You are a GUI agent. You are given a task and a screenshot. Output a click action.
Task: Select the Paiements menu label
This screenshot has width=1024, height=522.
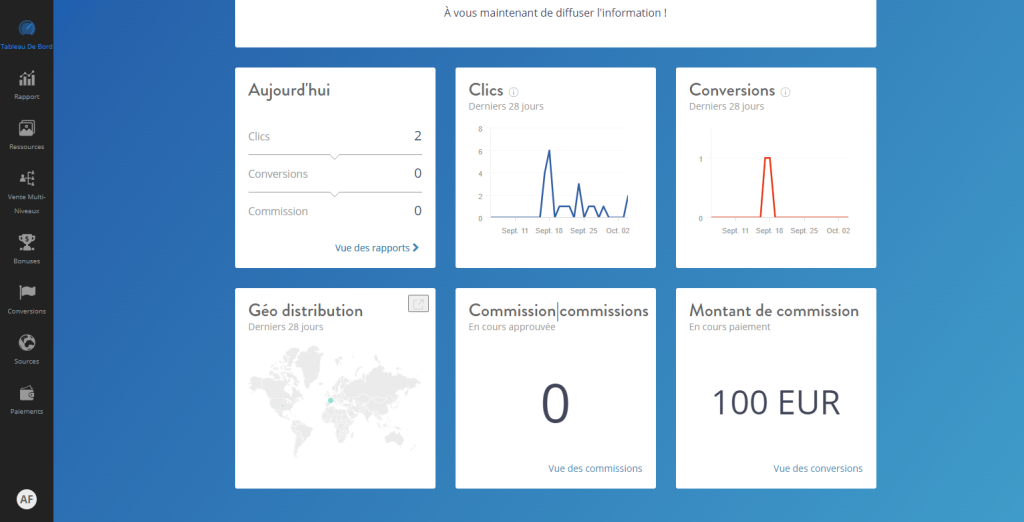(27, 412)
